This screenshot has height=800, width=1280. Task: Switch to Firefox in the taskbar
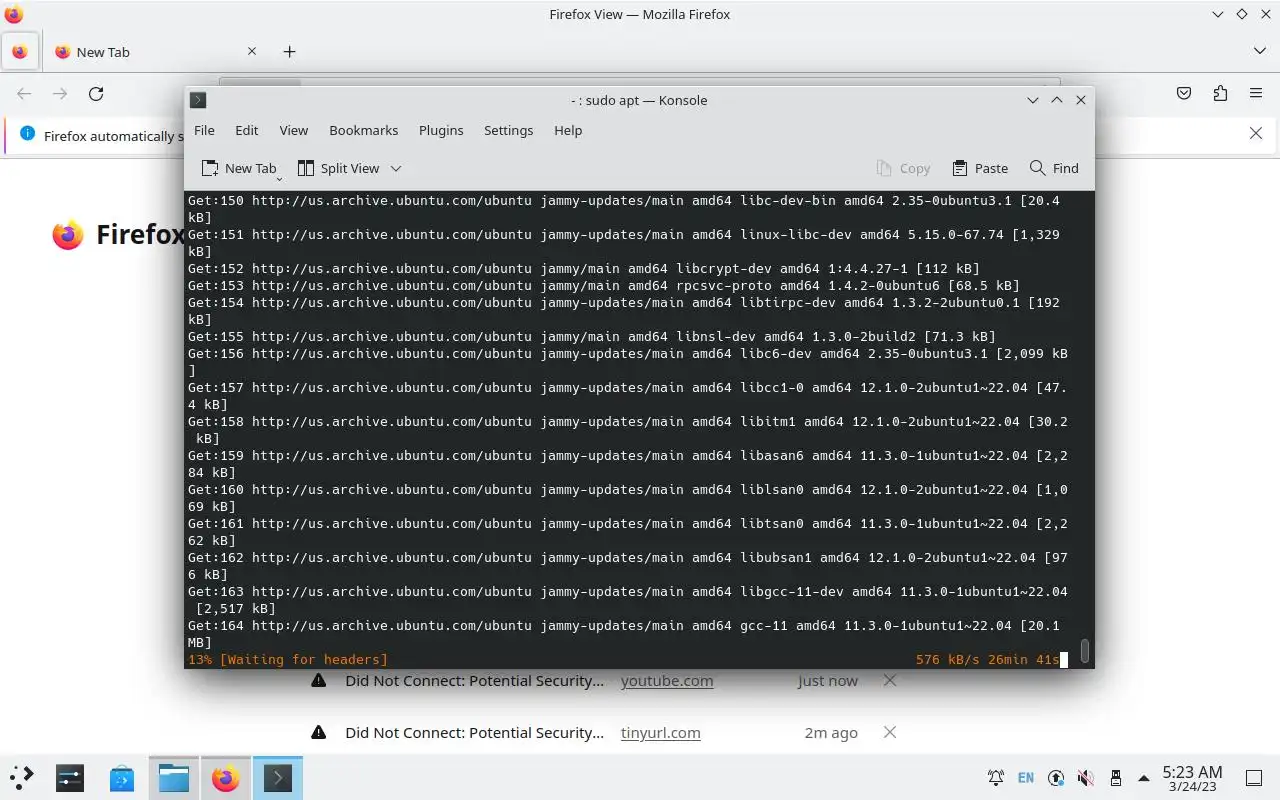(226, 777)
